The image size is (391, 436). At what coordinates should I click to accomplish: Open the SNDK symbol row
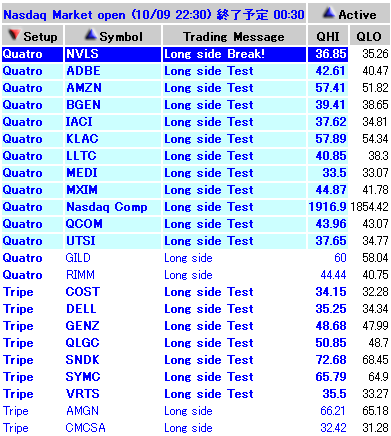point(83,360)
